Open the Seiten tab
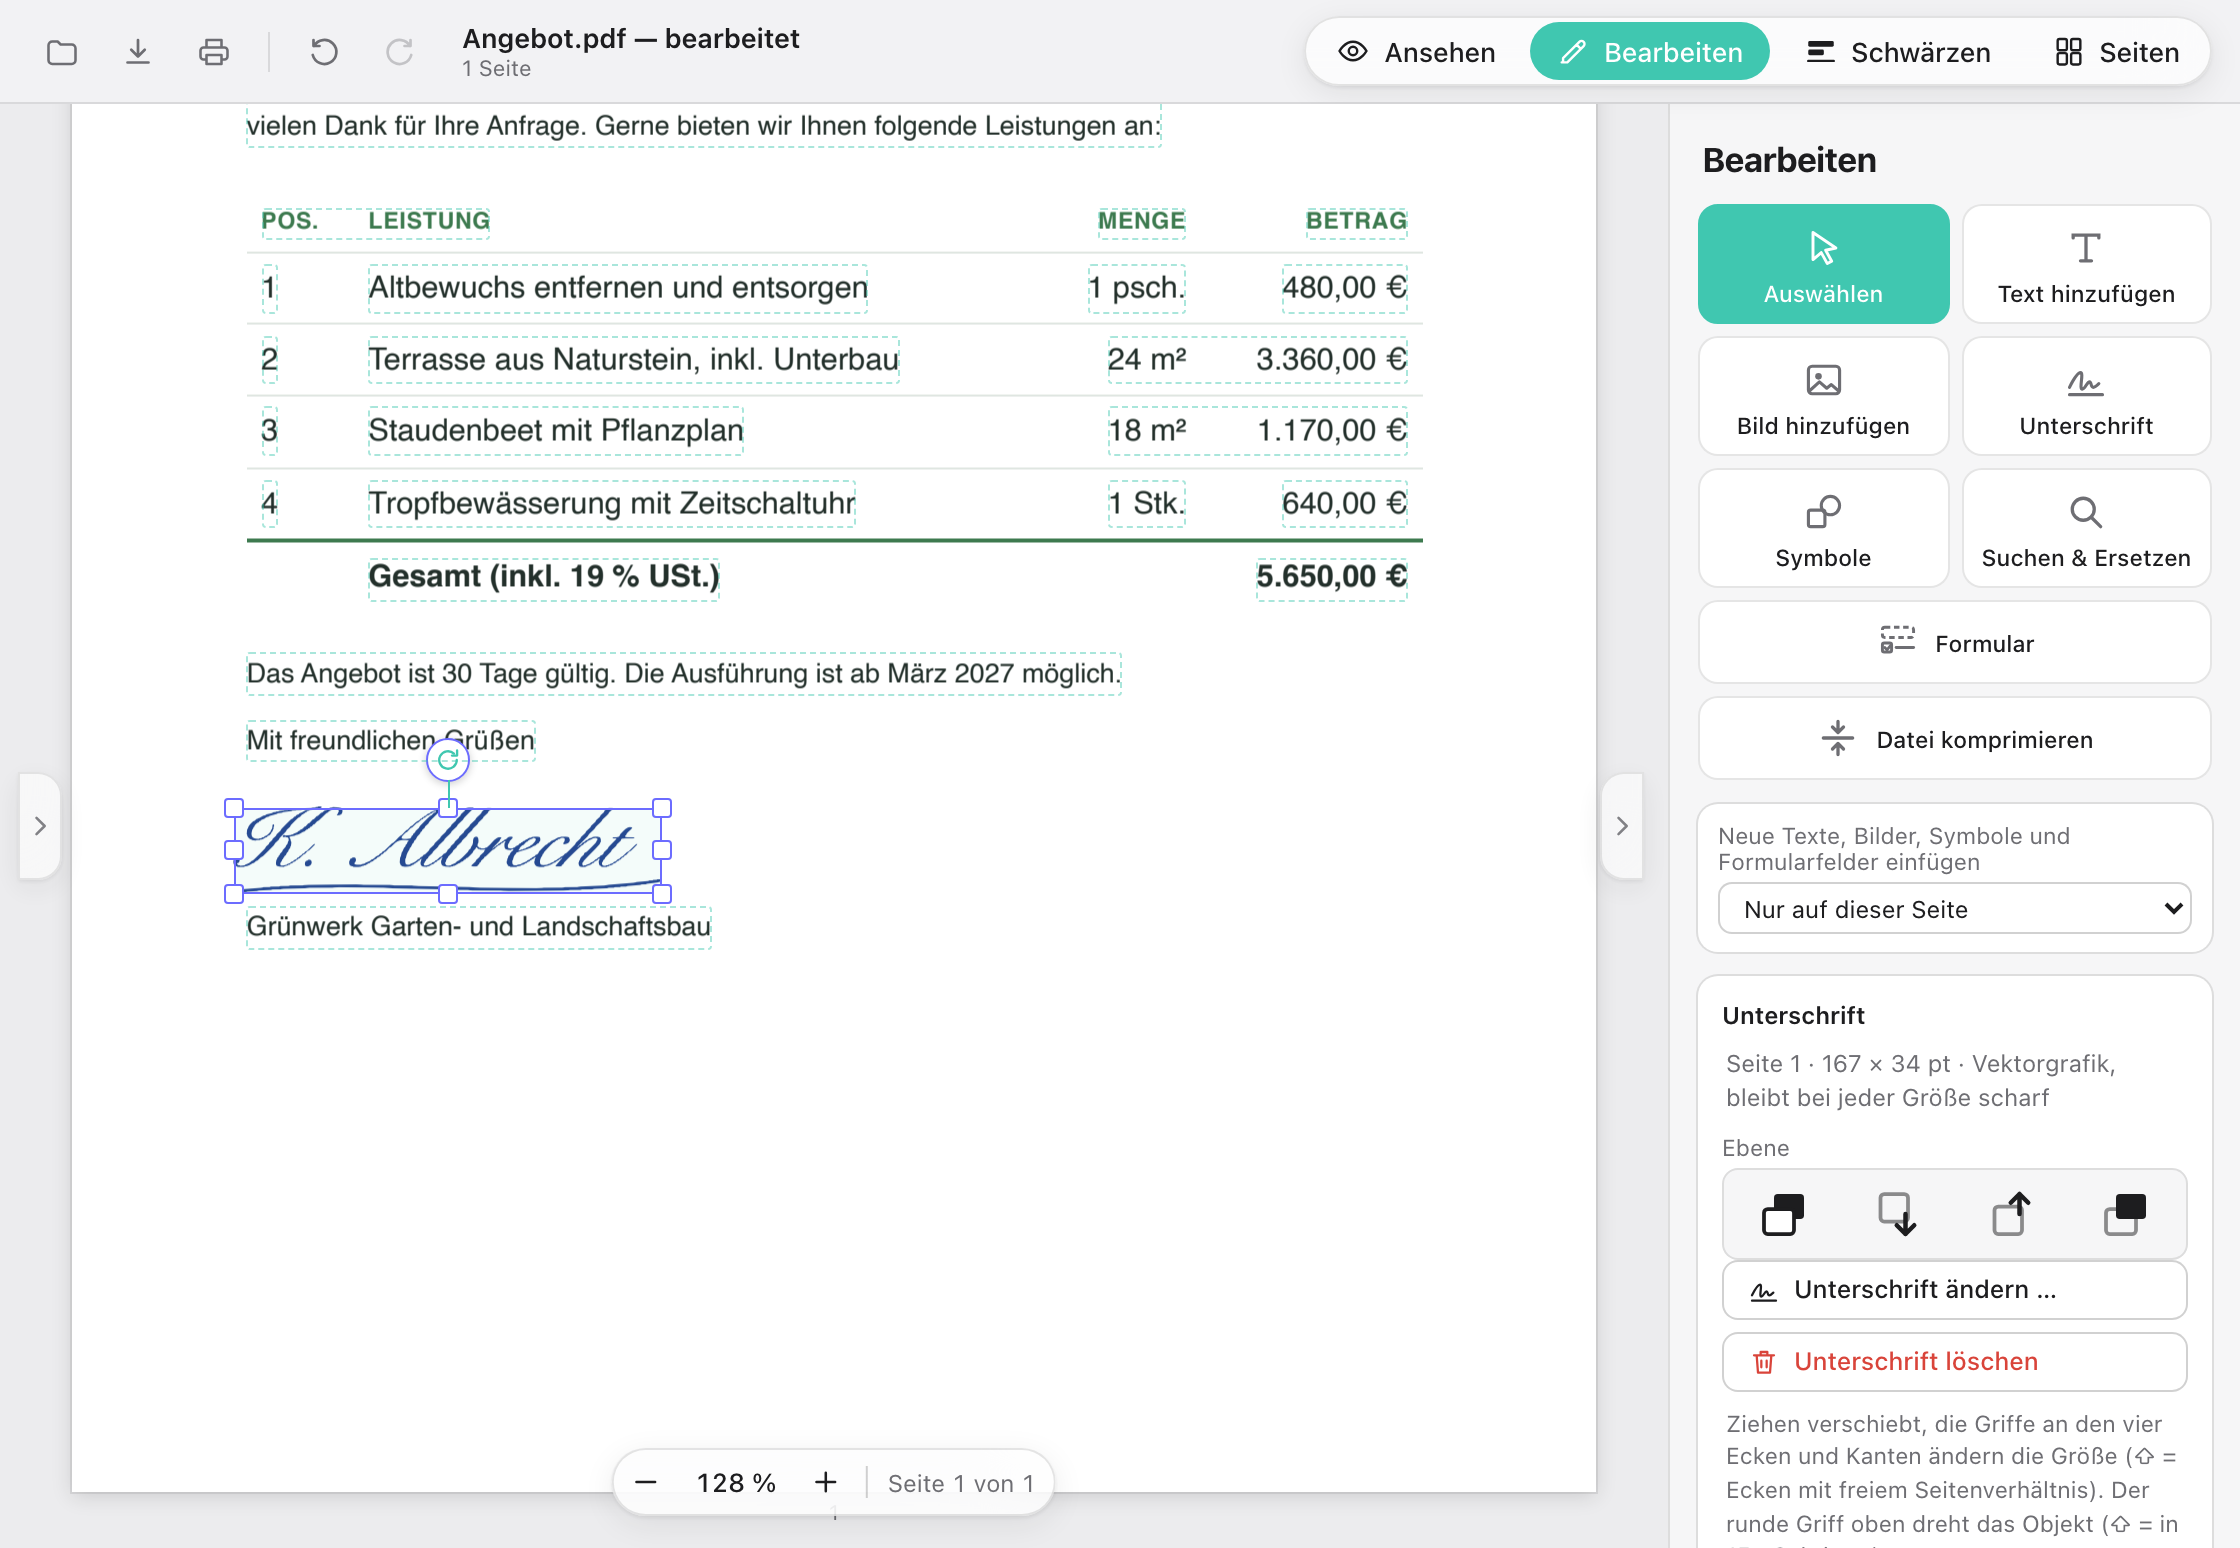 (x=2116, y=52)
